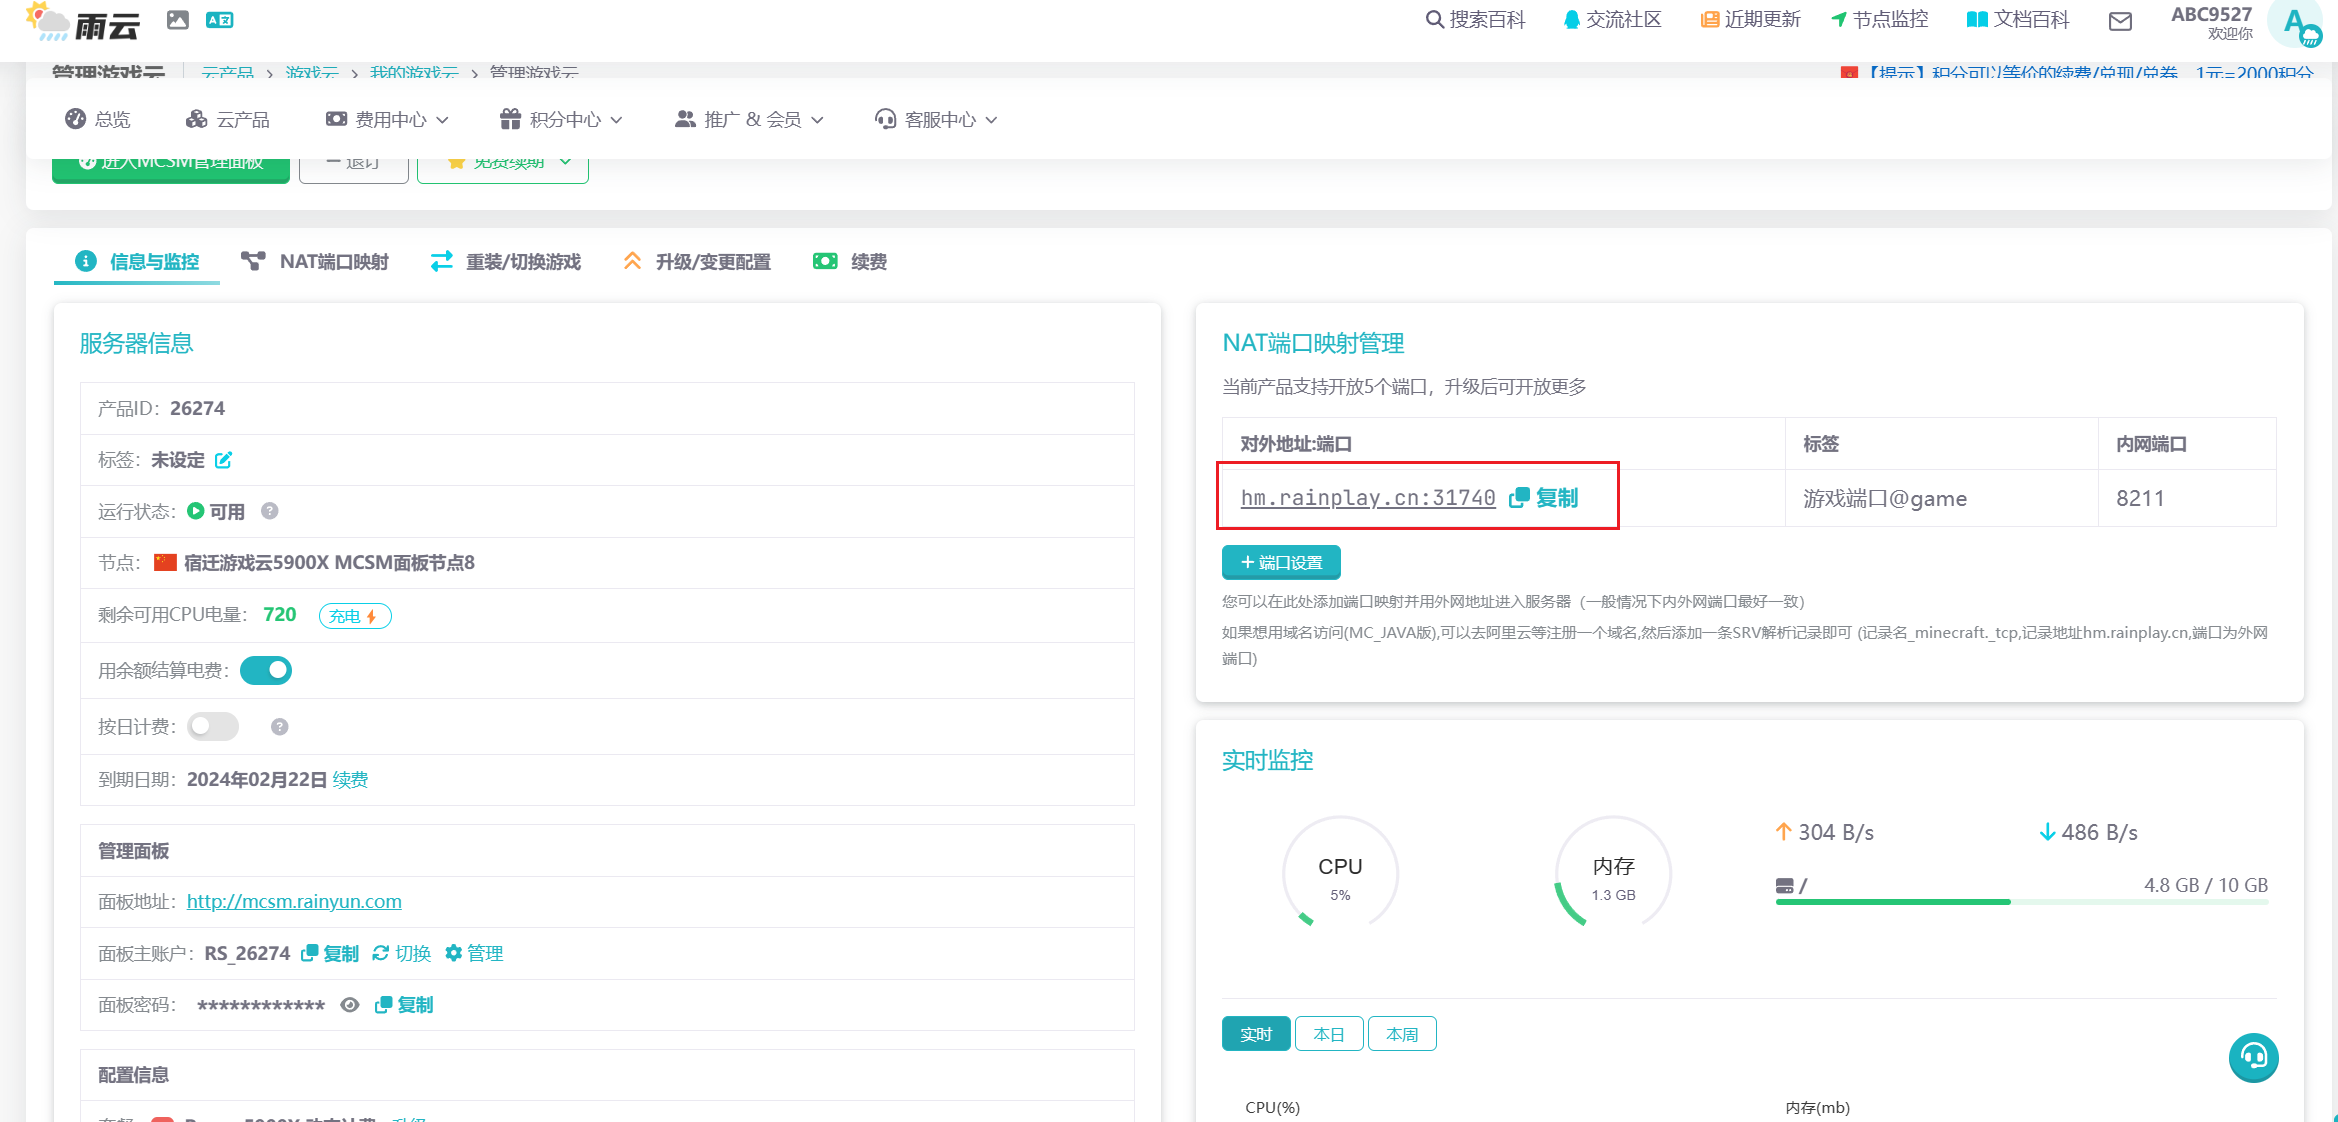Click the disk usage progress bar
The width and height of the screenshot is (2338, 1122).
pos(2021,902)
